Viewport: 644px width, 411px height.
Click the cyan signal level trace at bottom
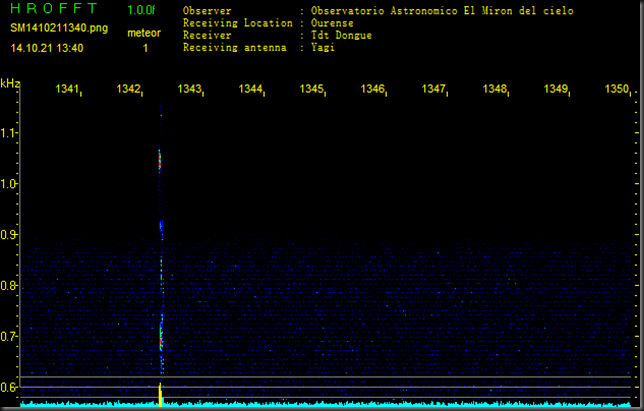tap(325, 404)
